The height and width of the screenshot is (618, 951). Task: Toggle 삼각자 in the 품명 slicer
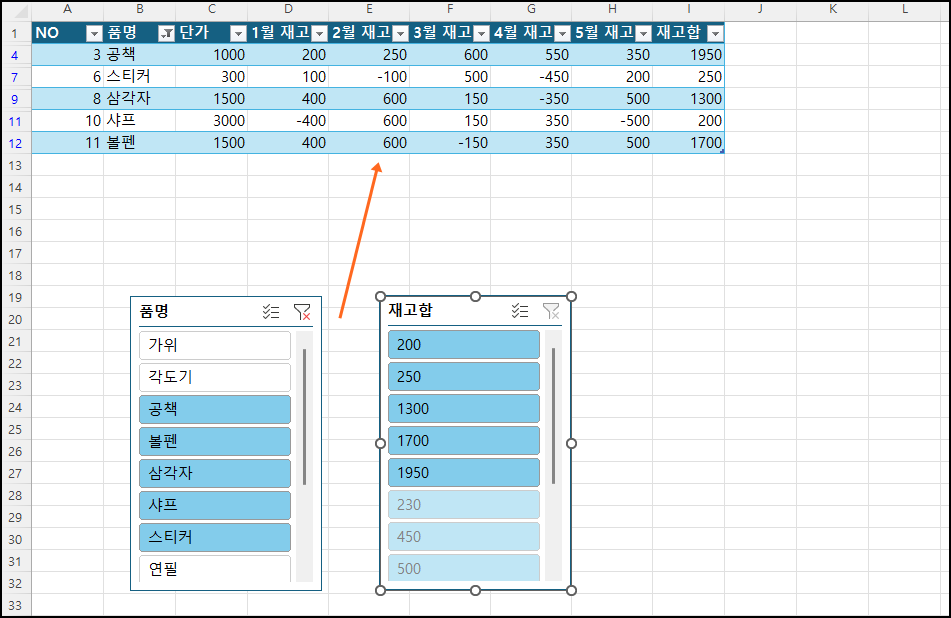215,473
